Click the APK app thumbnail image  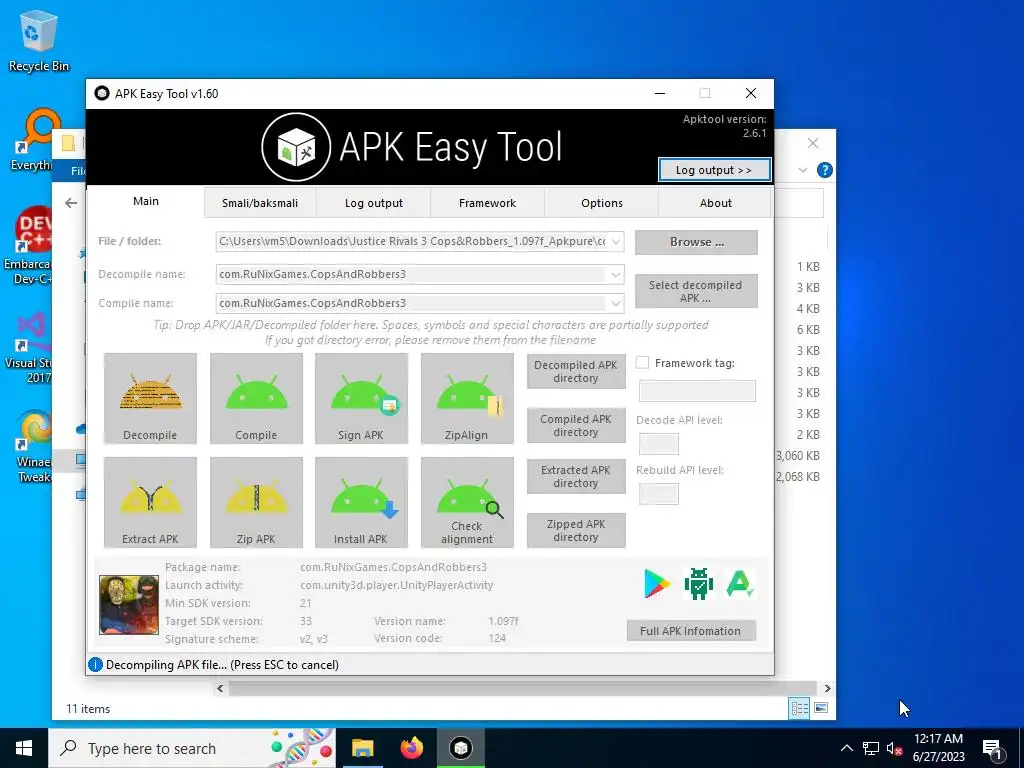(x=129, y=604)
